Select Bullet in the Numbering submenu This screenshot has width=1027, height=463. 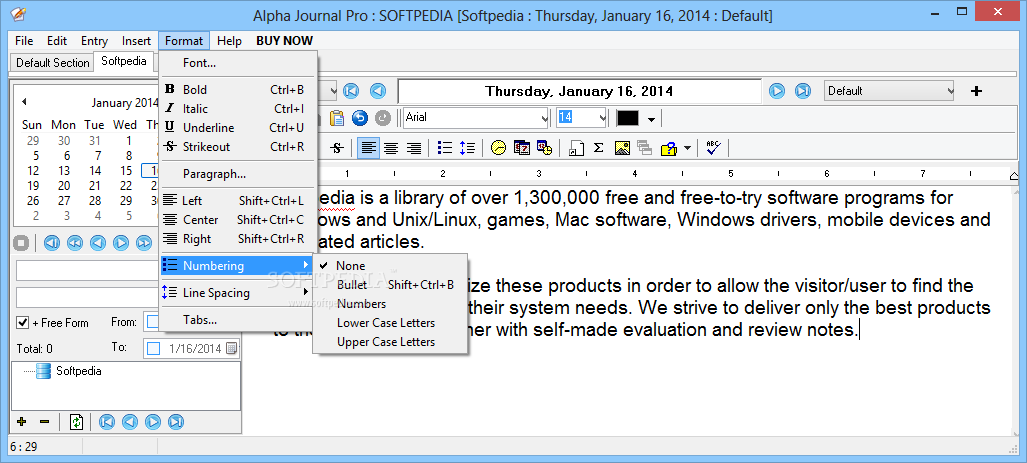[x=390, y=285]
